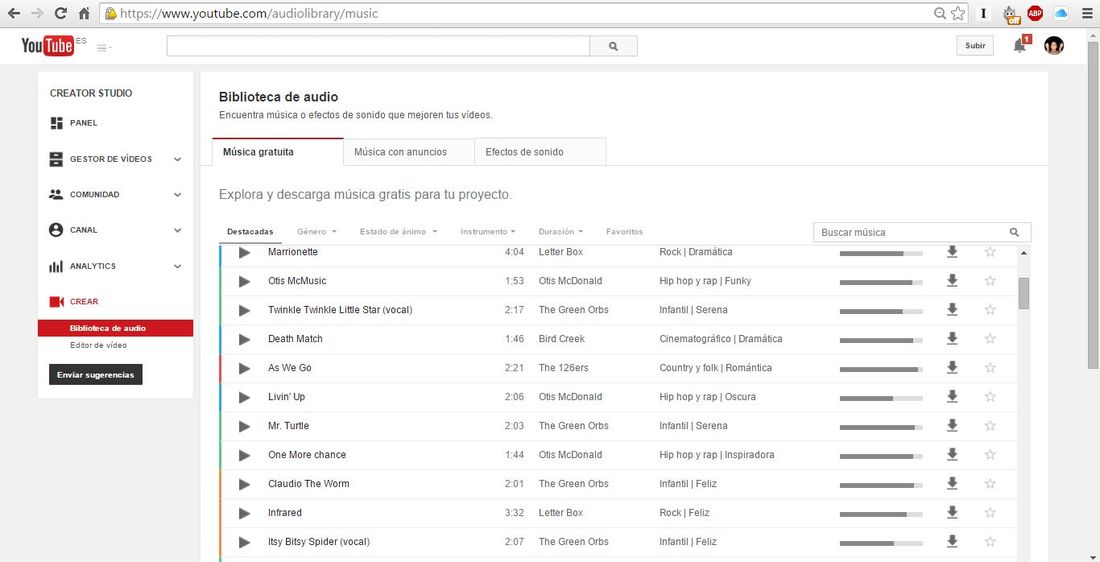Open the notifications bell
This screenshot has width=1100, height=562.
(x=1019, y=46)
